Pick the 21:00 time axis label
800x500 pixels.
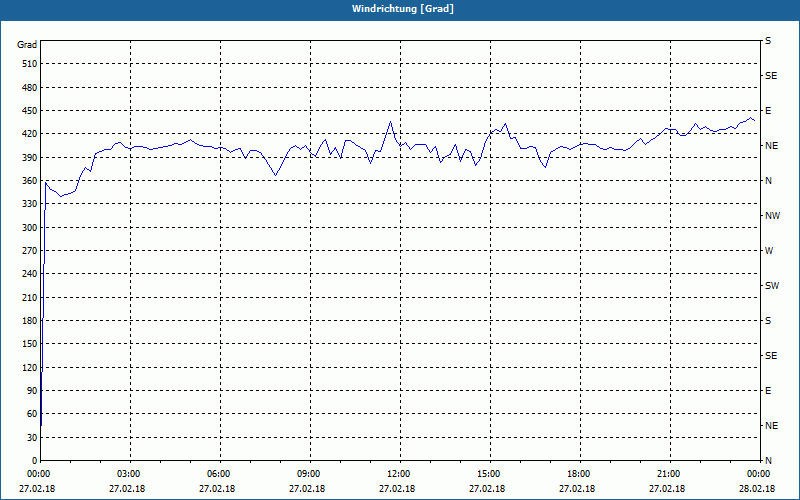(668, 474)
